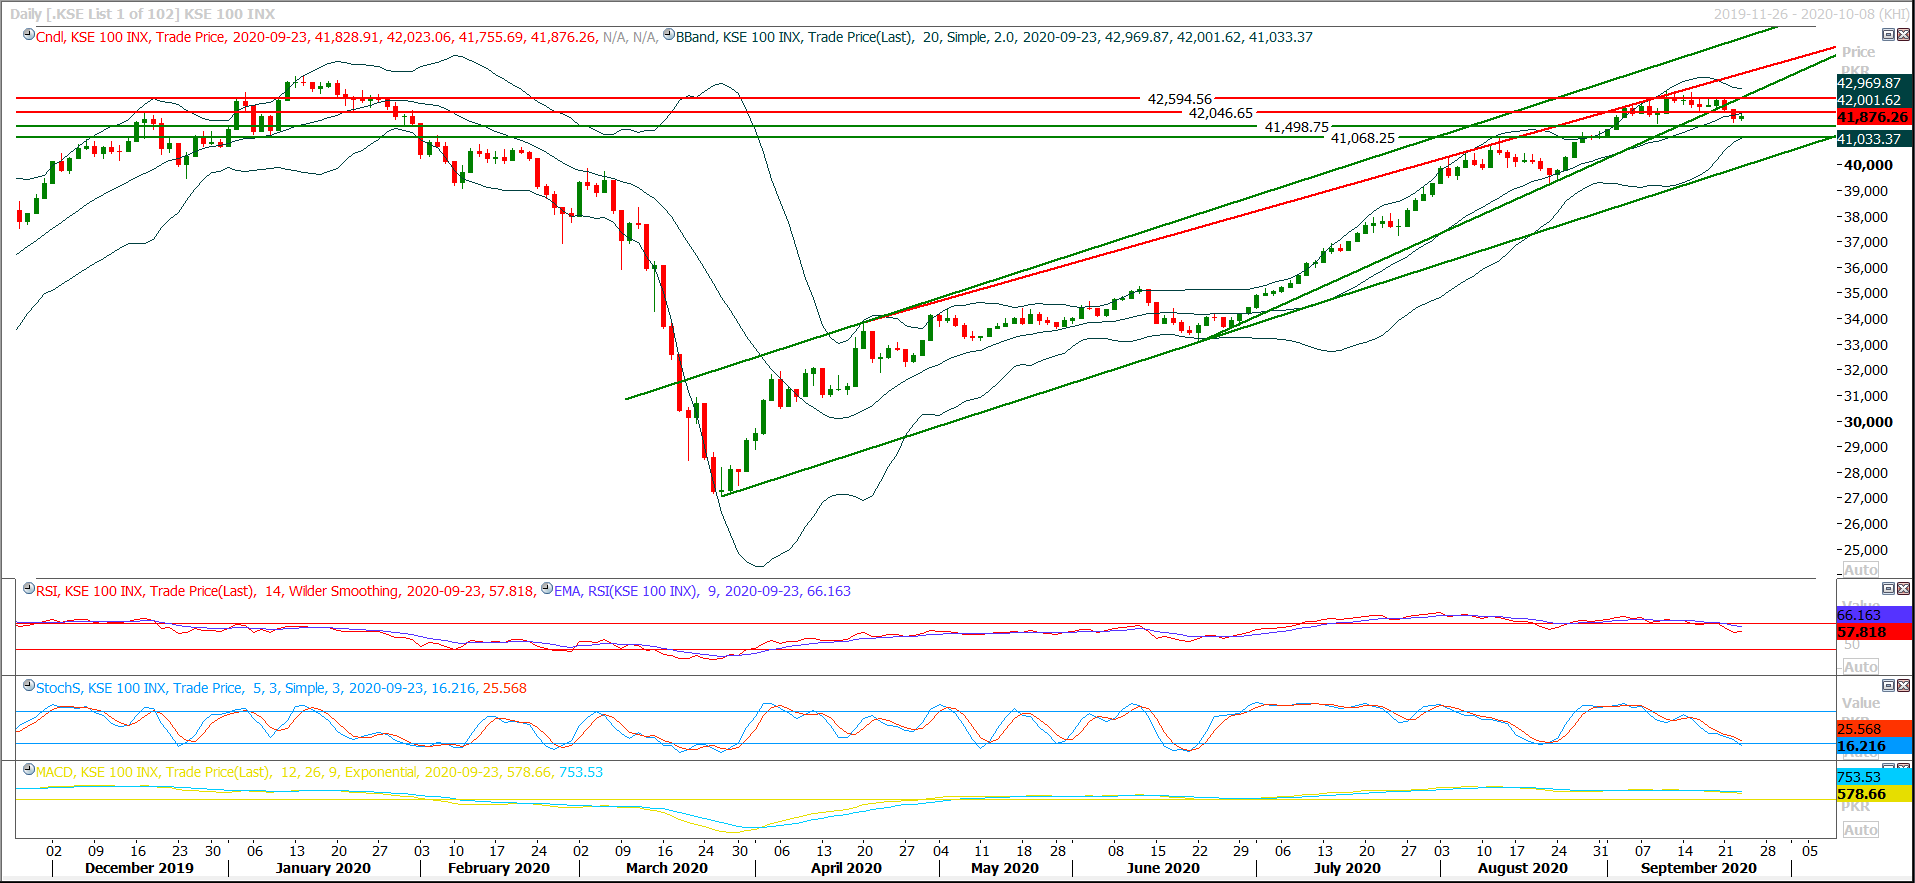Click the January 2020 time axis label
The height and width of the screenshot is (883, 1915).
point(323,868)
